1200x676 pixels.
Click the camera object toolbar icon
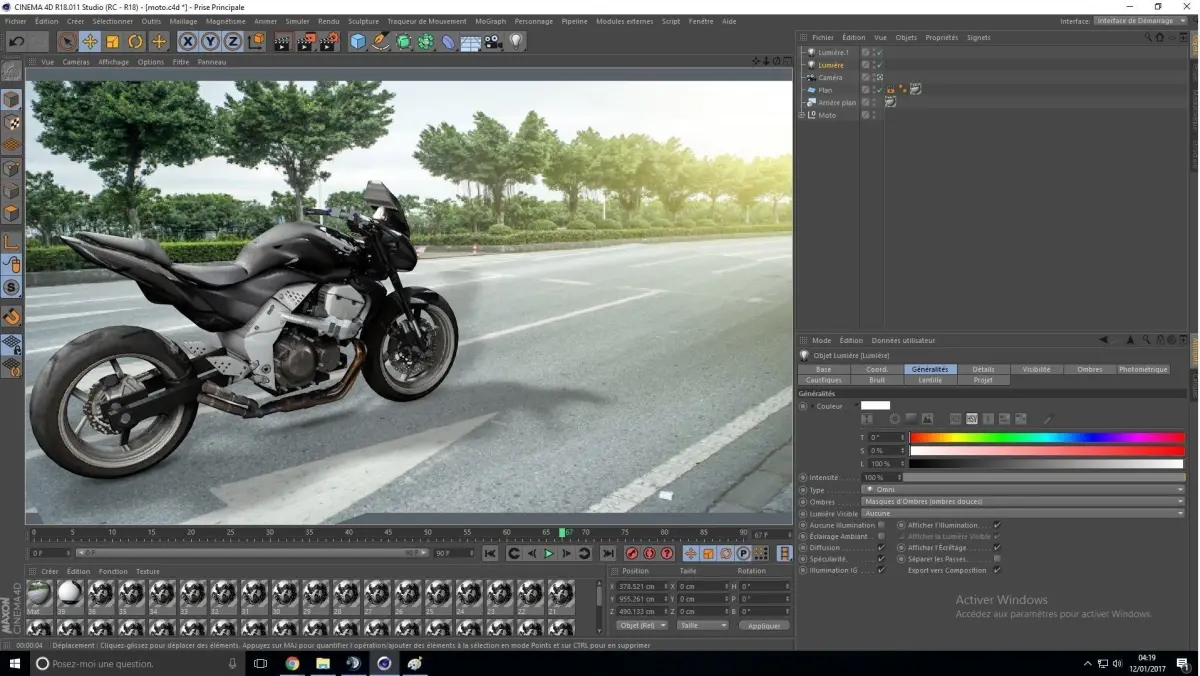[493, 42]
